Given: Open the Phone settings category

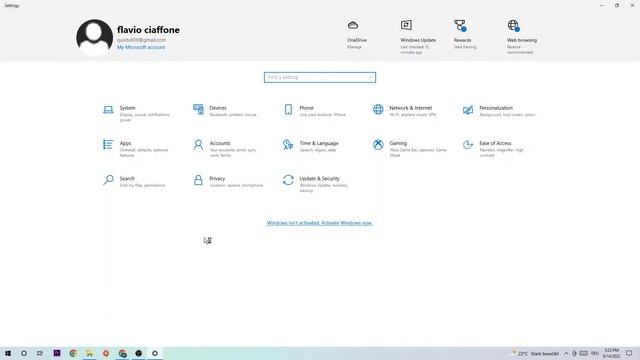Looking at the screenshot, I should click(314, 111).
